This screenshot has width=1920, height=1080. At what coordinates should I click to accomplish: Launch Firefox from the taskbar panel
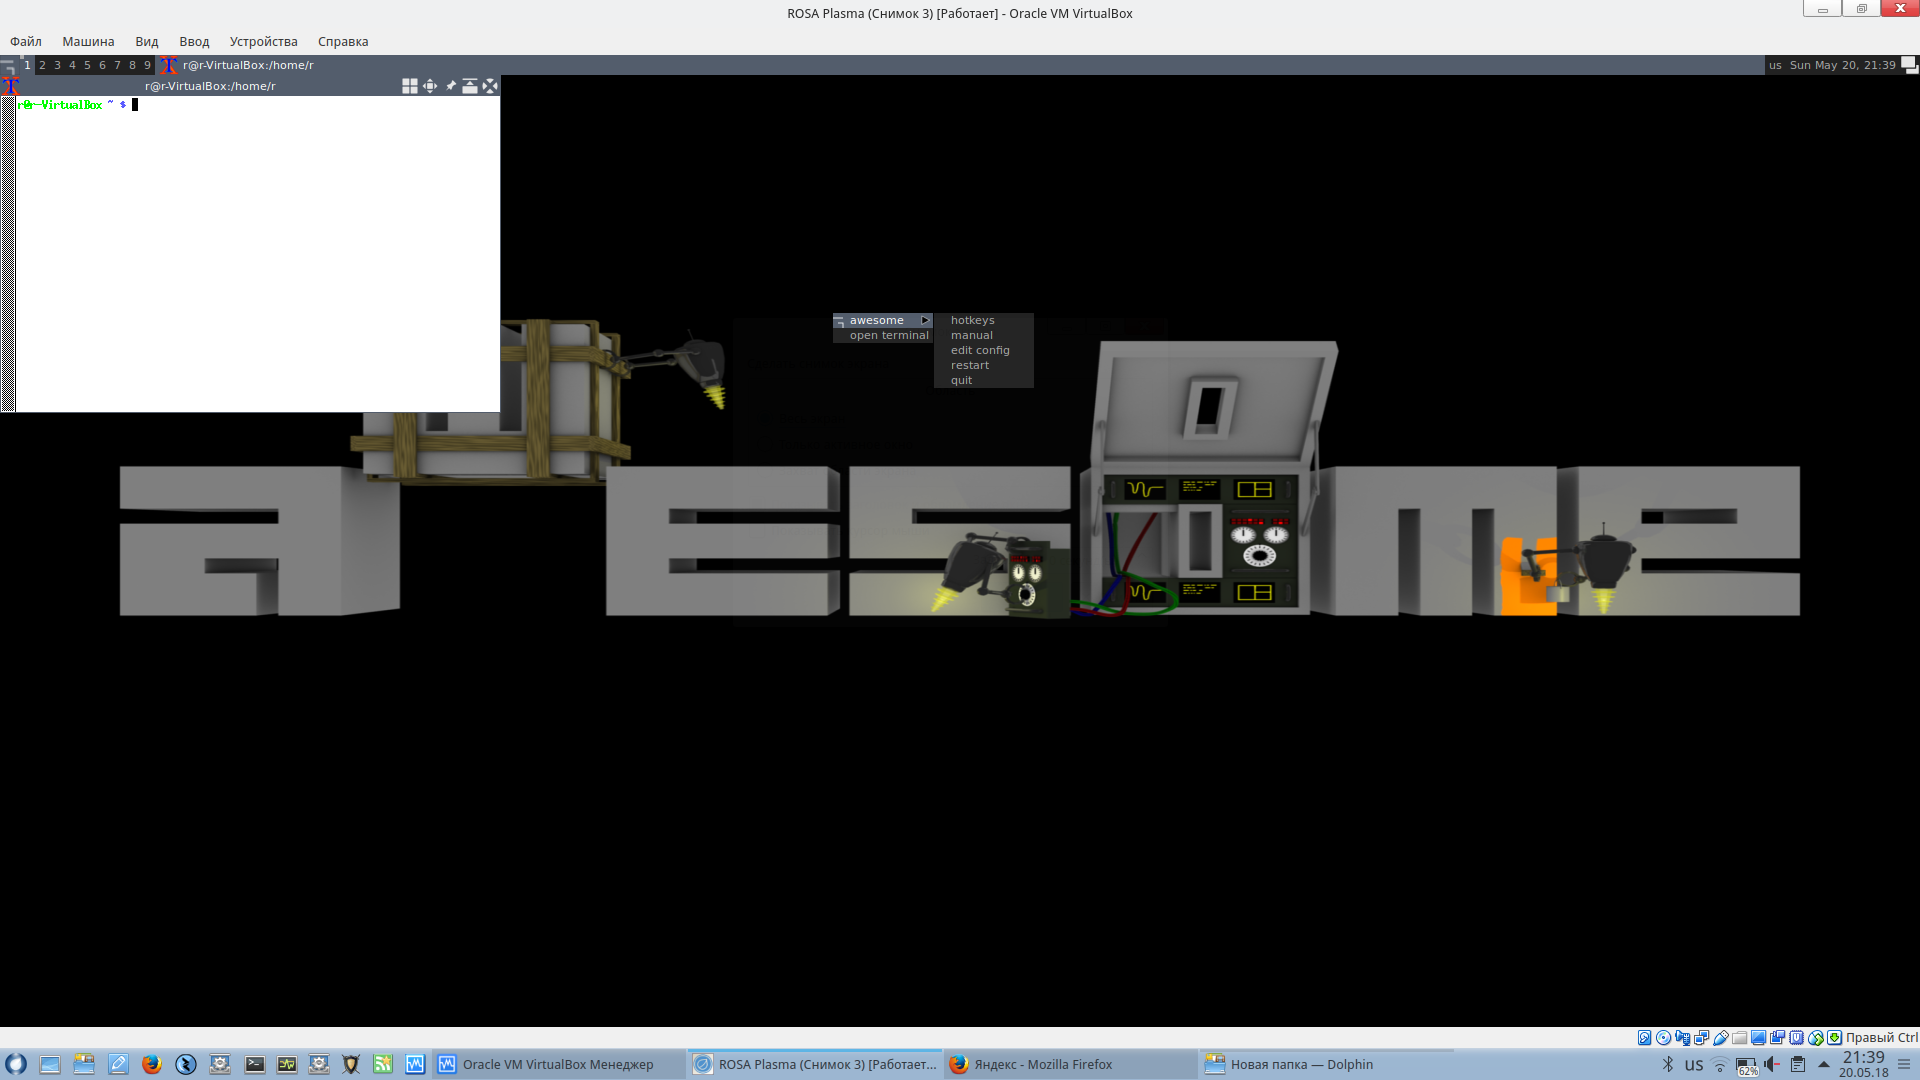point(152,1064)
